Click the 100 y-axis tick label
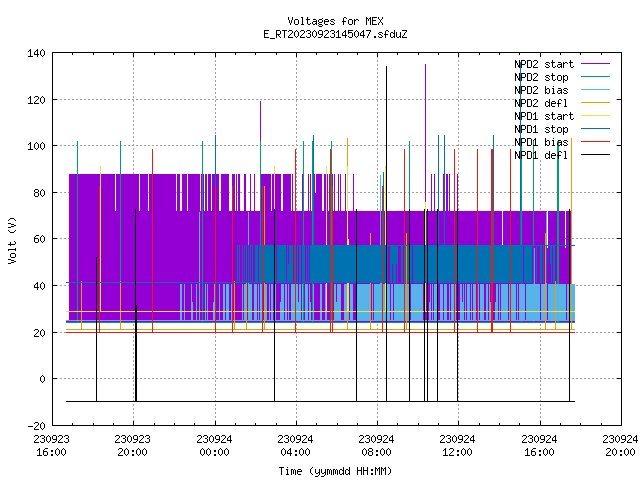 tap(36, 146)
